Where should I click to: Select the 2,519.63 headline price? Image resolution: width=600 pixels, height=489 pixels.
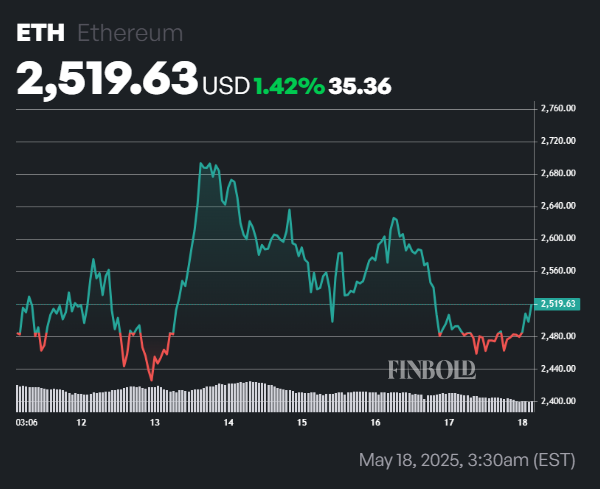(x=107, y=80)
